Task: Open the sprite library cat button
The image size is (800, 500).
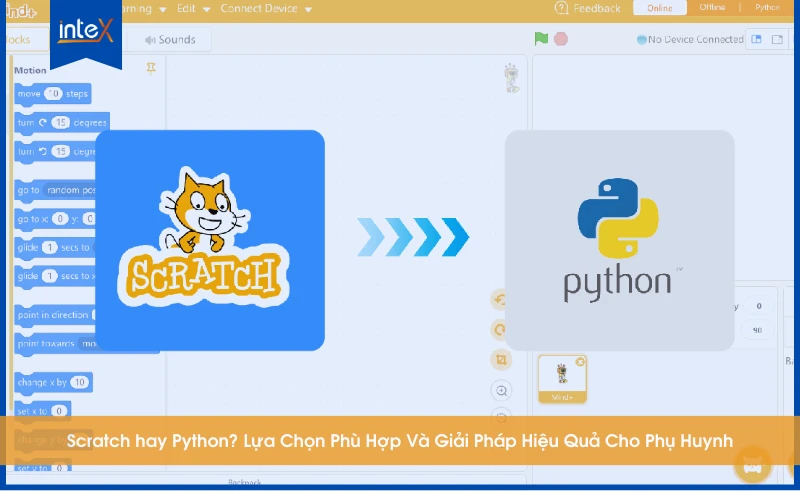Action: click(753, 465)
